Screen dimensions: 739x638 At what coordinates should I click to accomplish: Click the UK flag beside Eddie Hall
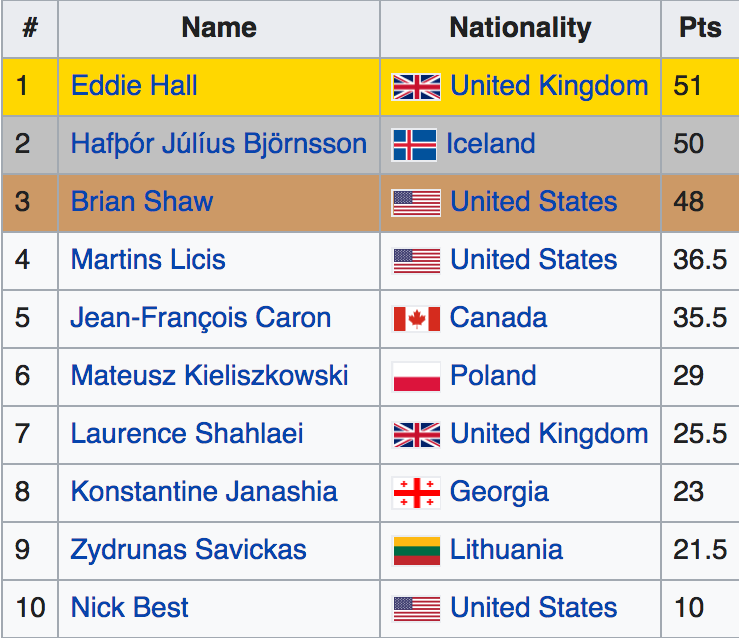pos(416,87)
